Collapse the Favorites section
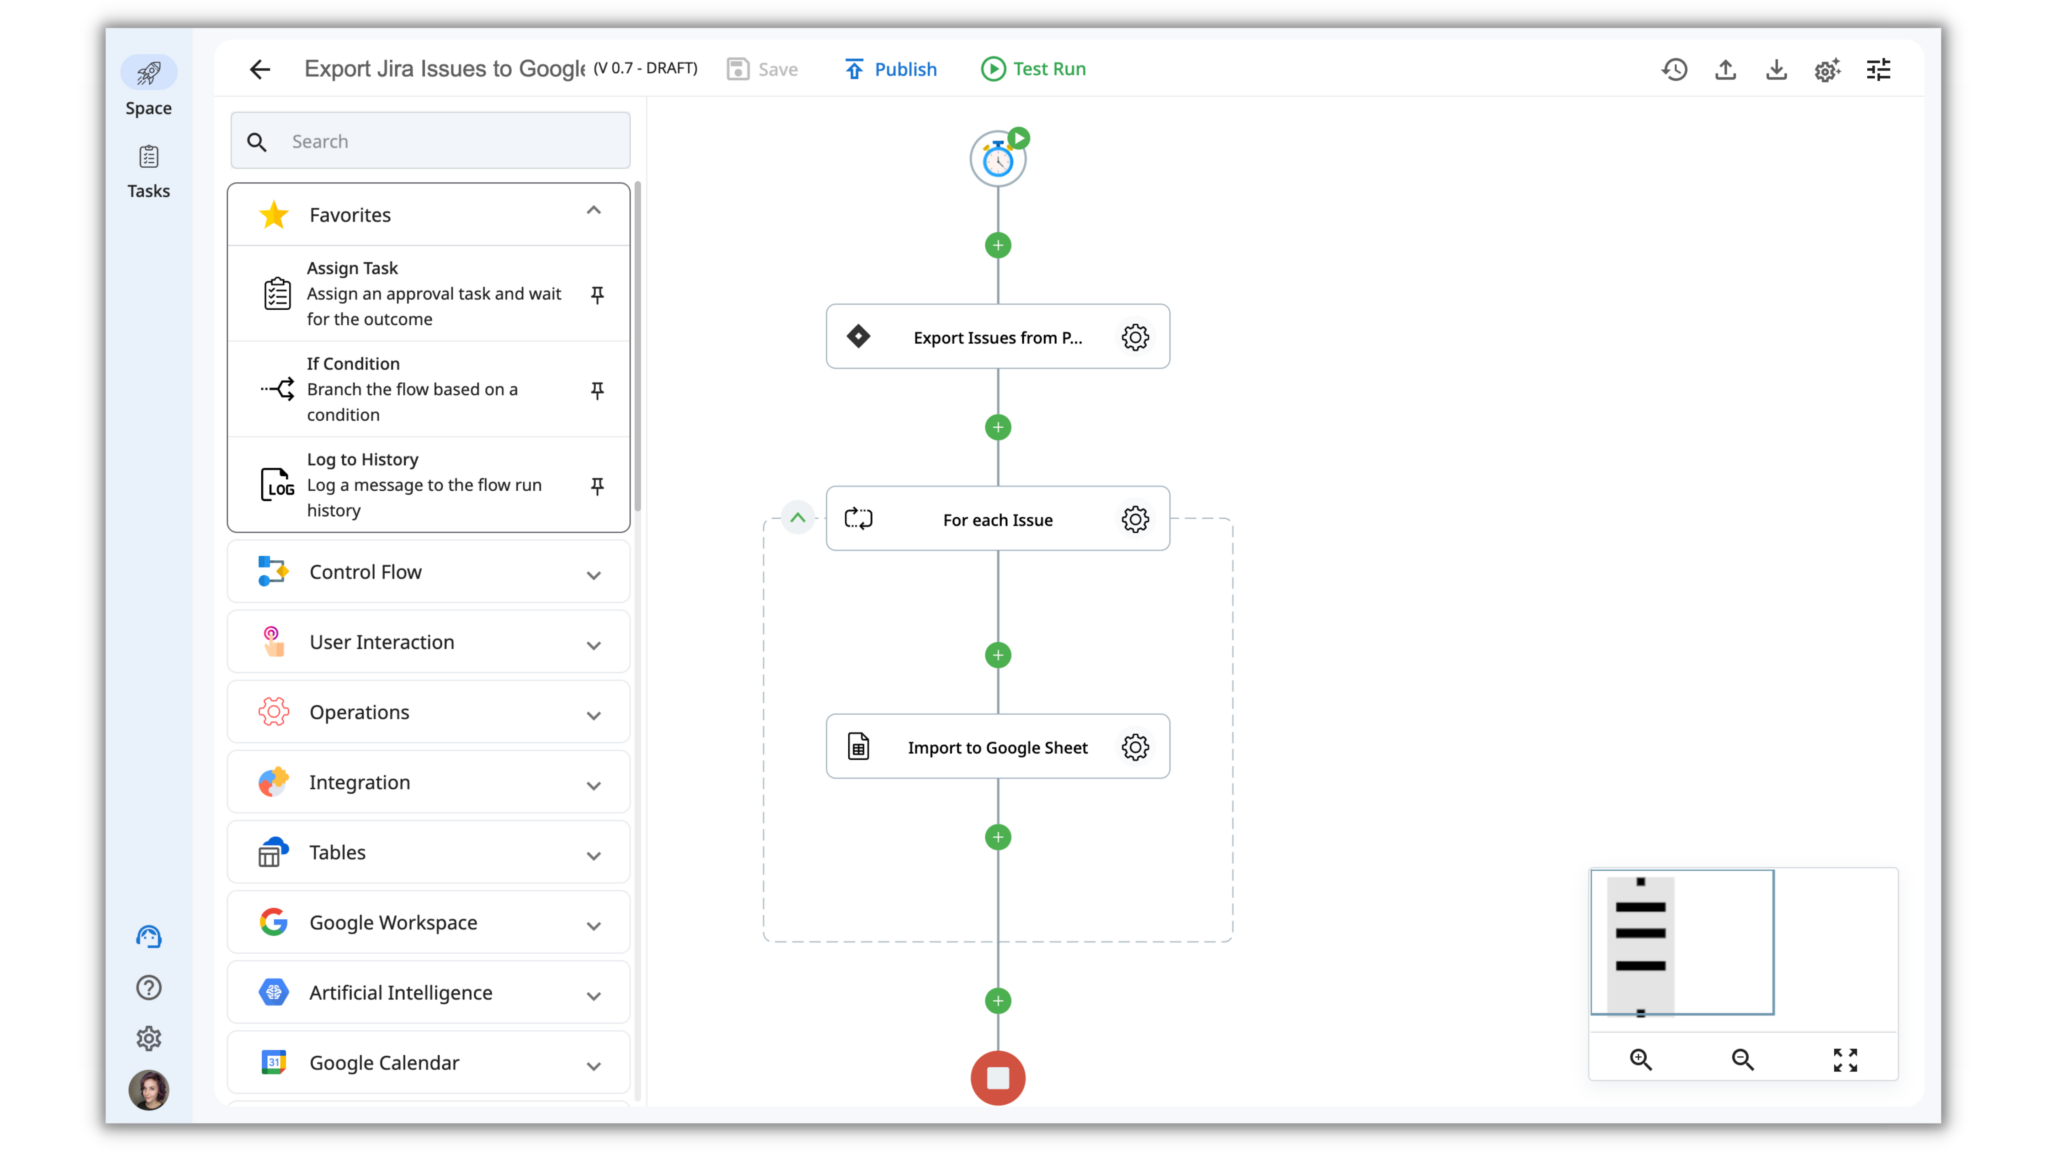The image size is (2048, 1152). [x=593, y=211]
